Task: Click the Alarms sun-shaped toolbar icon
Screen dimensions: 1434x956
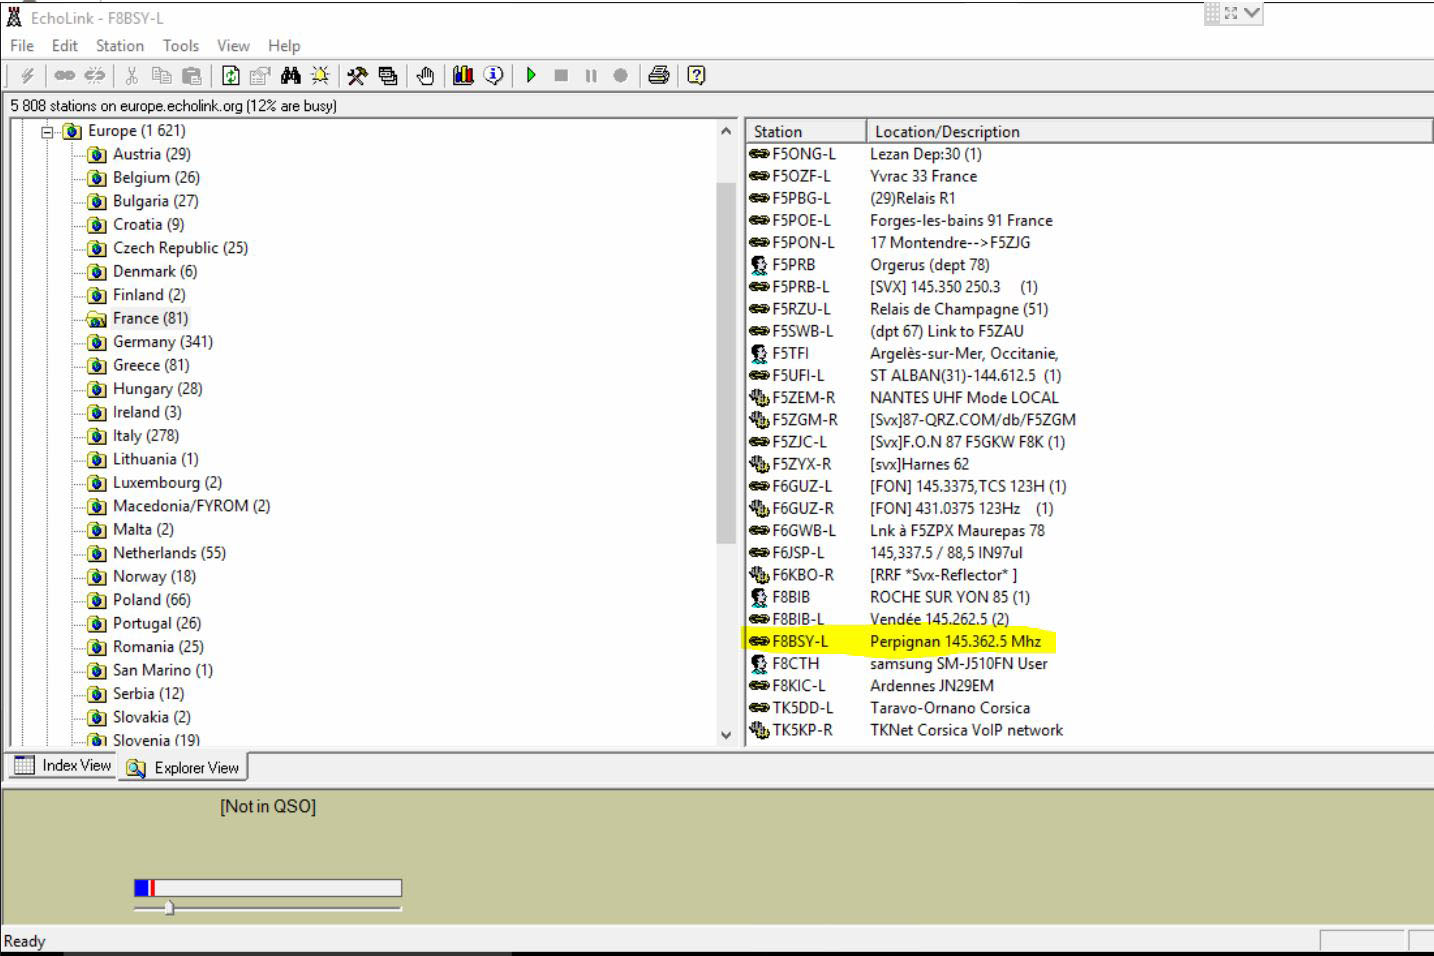Action: tap(320, 75)
